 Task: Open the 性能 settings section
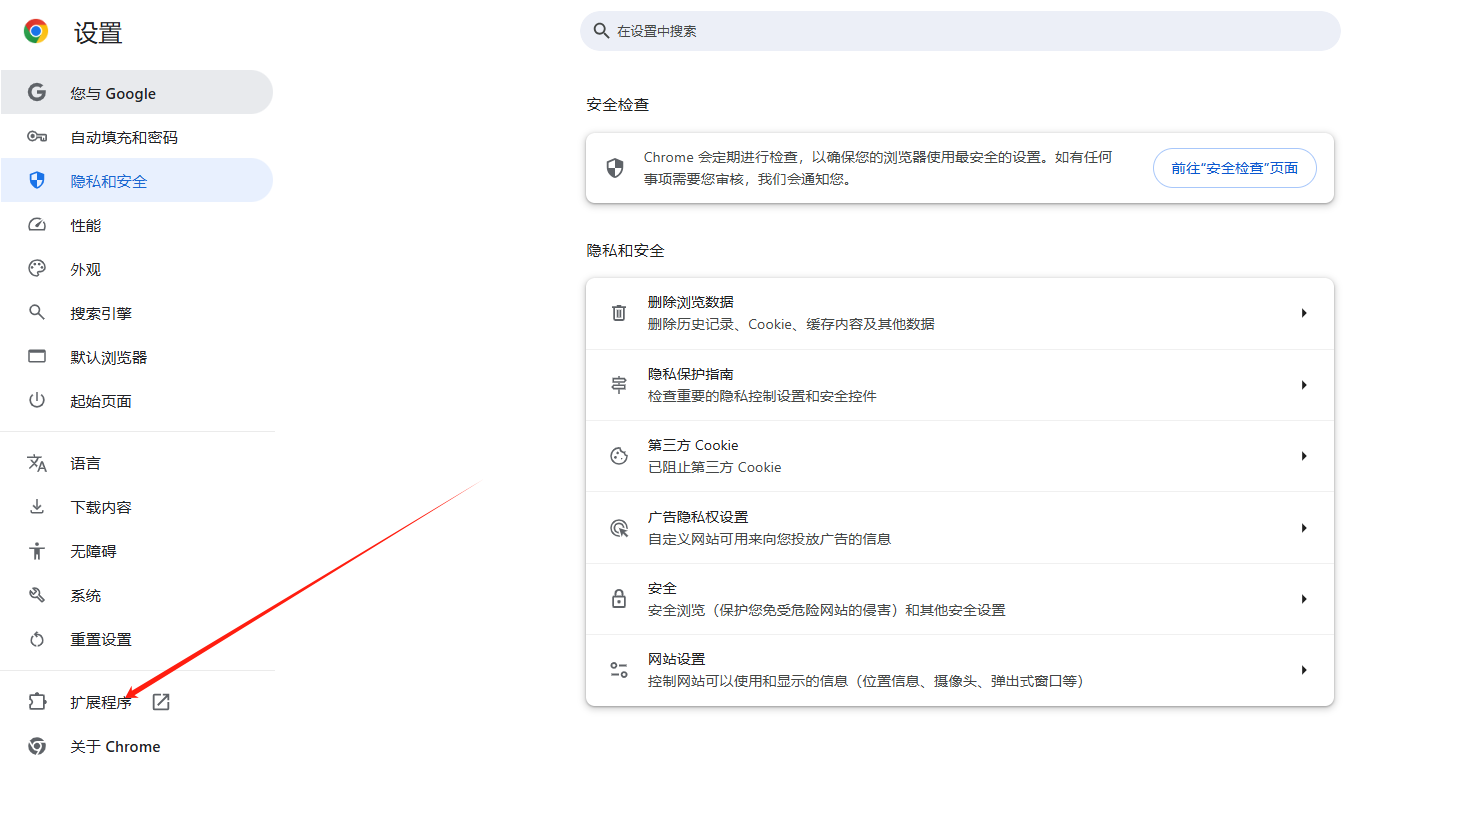136,224
